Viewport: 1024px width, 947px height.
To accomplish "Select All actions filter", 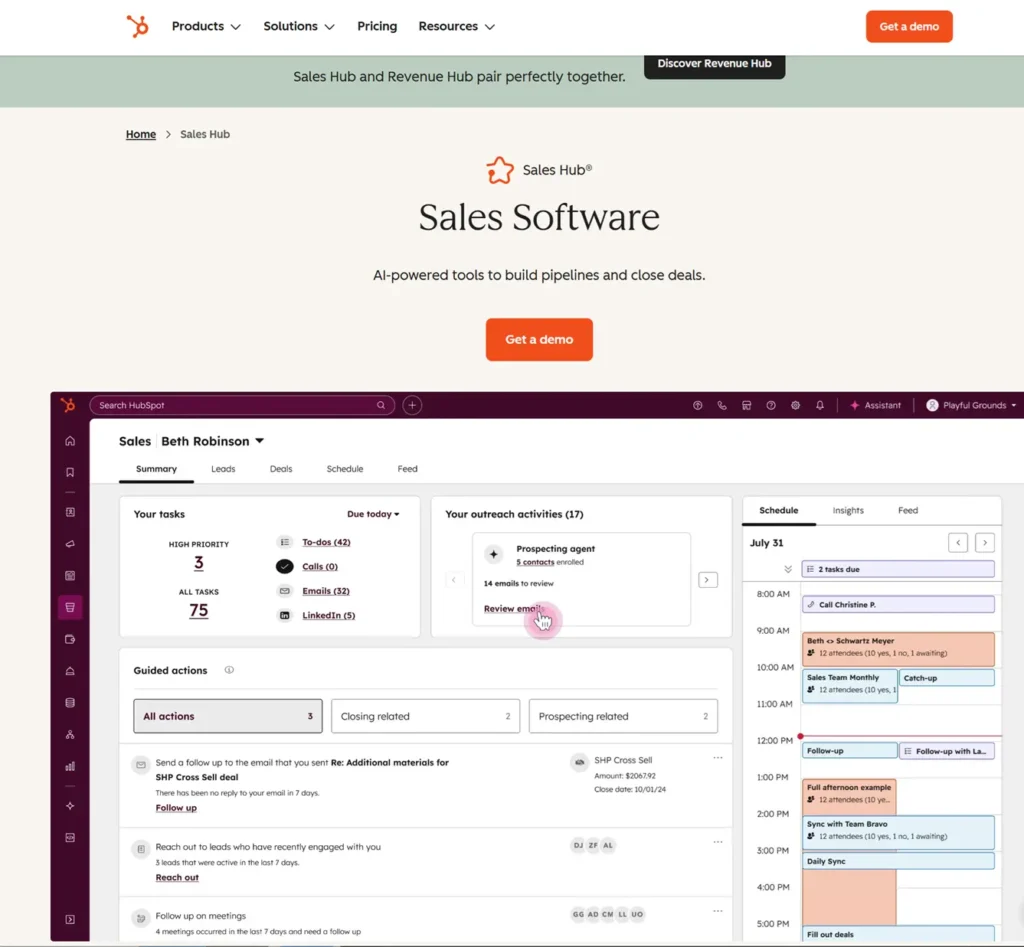I will tap(228, 716).
